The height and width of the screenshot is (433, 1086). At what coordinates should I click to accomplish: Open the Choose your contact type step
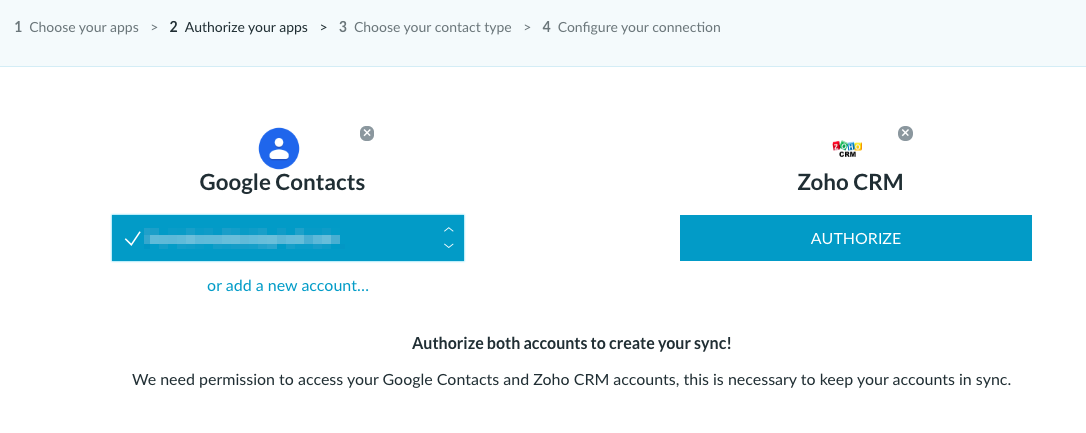[x=425, y=28]
